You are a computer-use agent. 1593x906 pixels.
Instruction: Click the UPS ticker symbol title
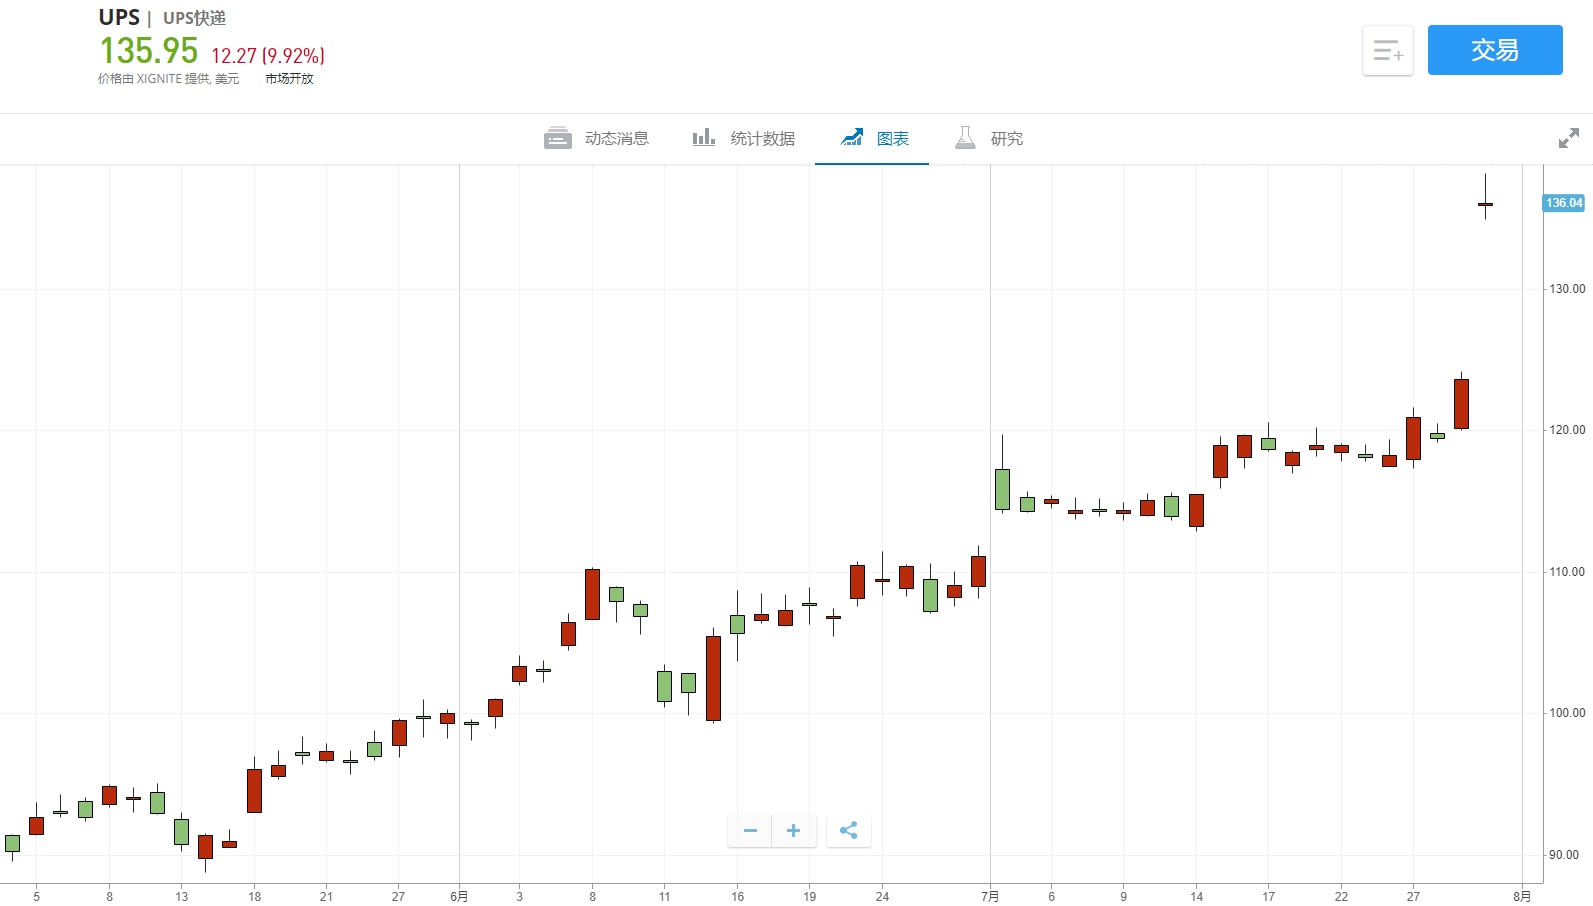coord(119,17)
